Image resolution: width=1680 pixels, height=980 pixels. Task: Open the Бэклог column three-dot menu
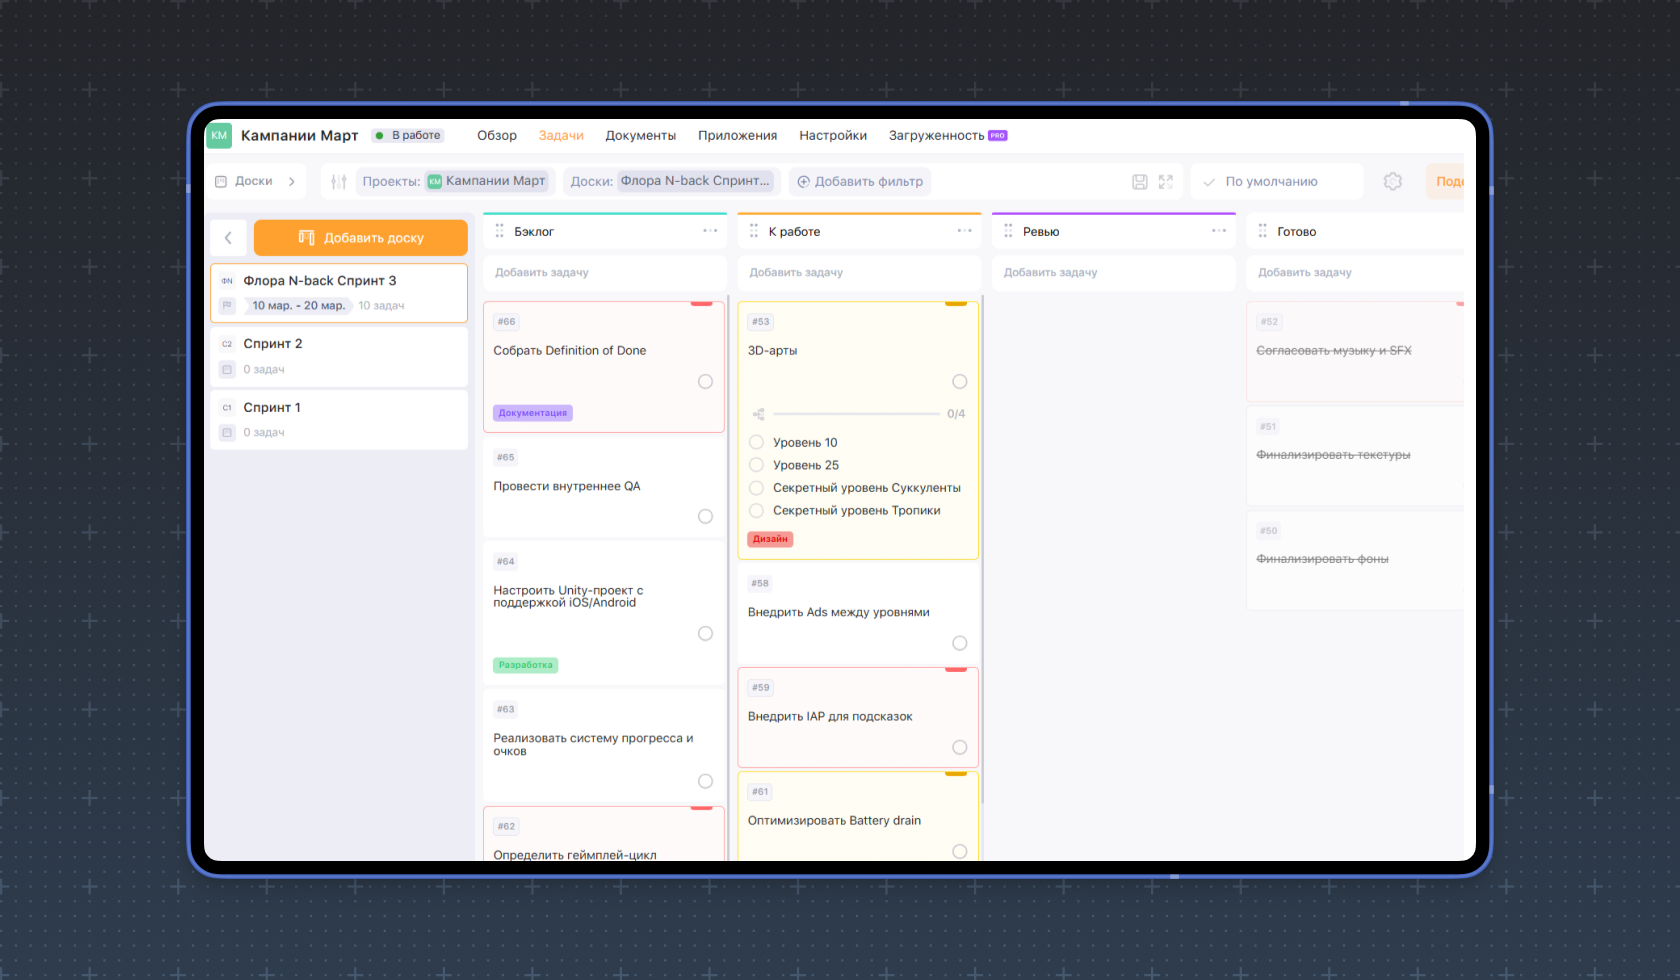(710, 231)
